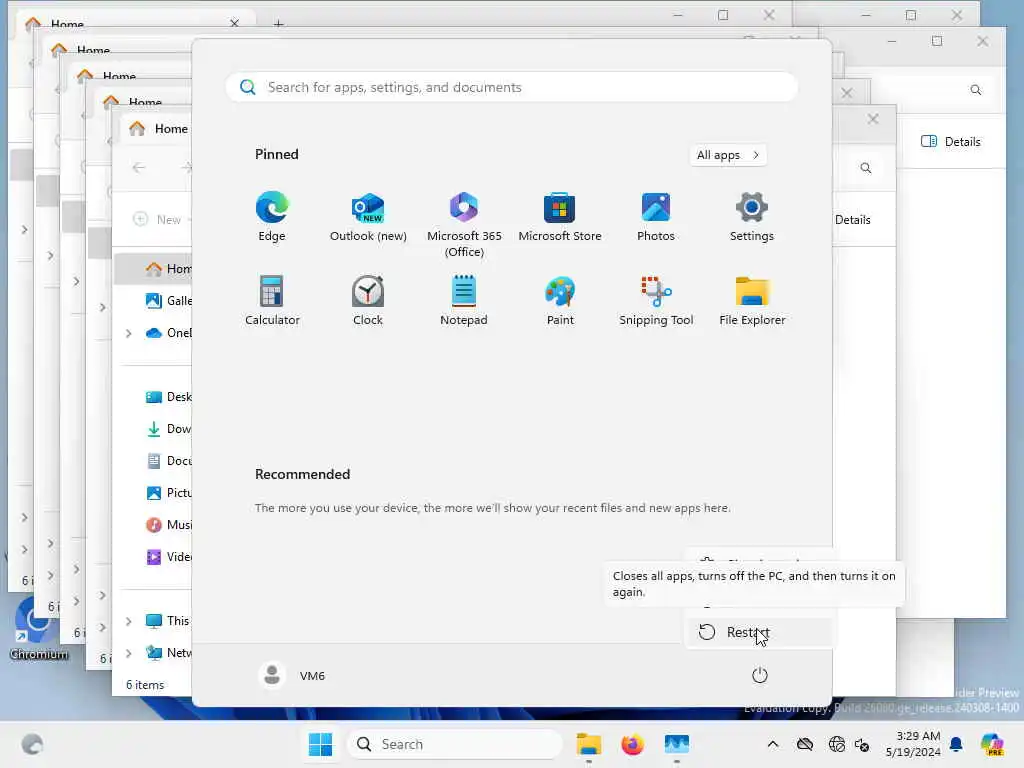Open Gallery in File Explorer sidebar
The height and width of the screenshot is (768, 1024).
[168, 300]
